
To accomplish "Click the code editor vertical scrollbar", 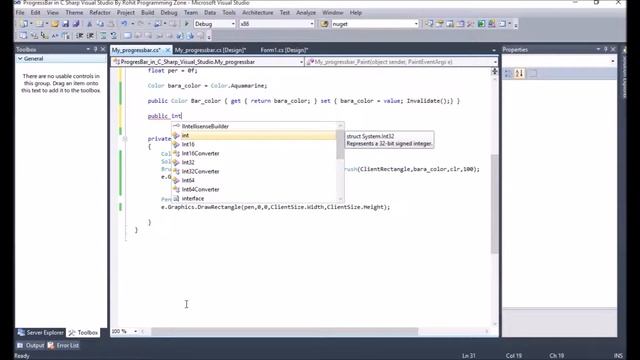I will (x=494, y=200).
